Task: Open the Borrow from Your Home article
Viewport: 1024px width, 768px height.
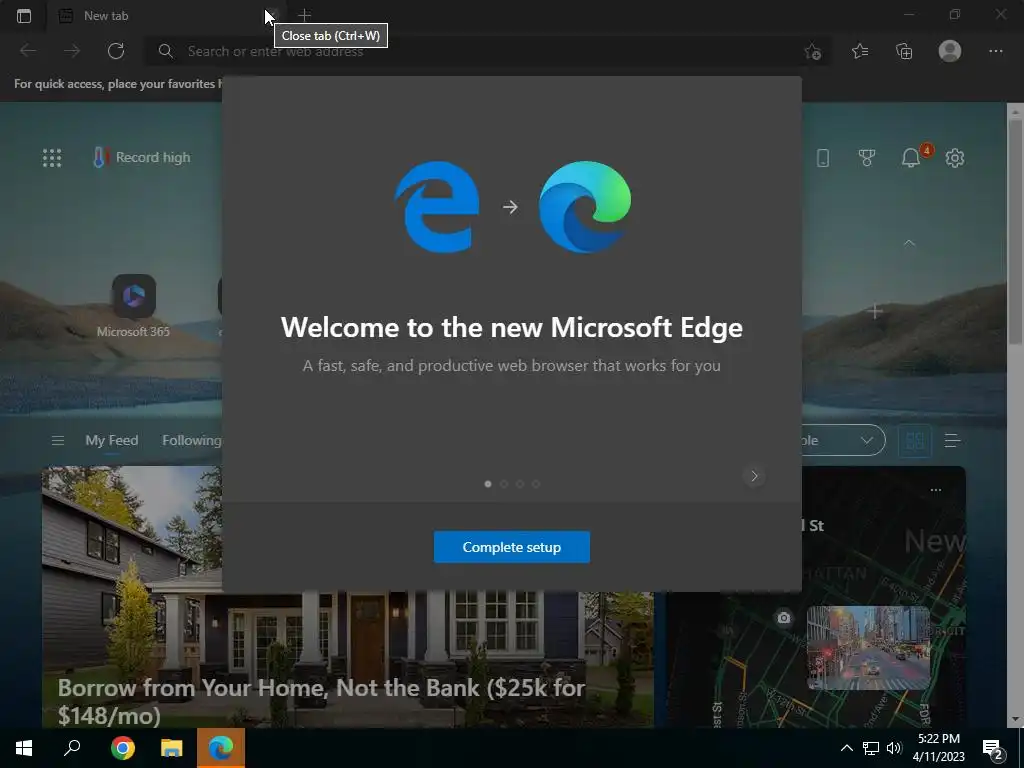Action: [321, 701]
